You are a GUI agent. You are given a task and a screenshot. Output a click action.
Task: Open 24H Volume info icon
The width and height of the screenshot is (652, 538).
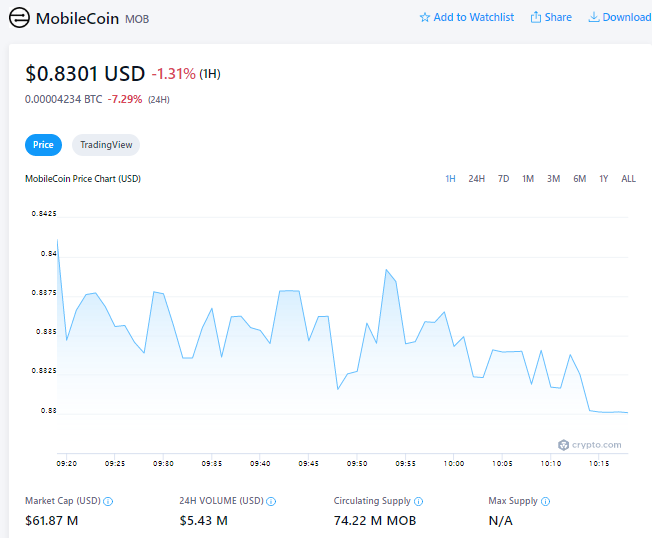click(271, 501)
